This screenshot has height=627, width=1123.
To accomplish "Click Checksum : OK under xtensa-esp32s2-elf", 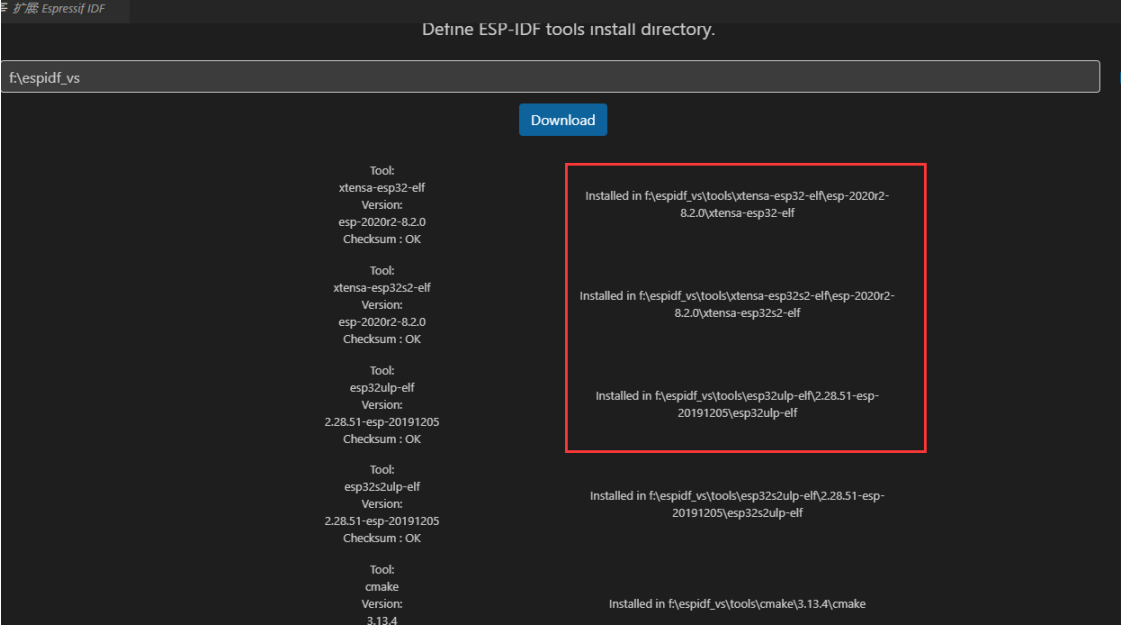I will click(x=382, y=339).
